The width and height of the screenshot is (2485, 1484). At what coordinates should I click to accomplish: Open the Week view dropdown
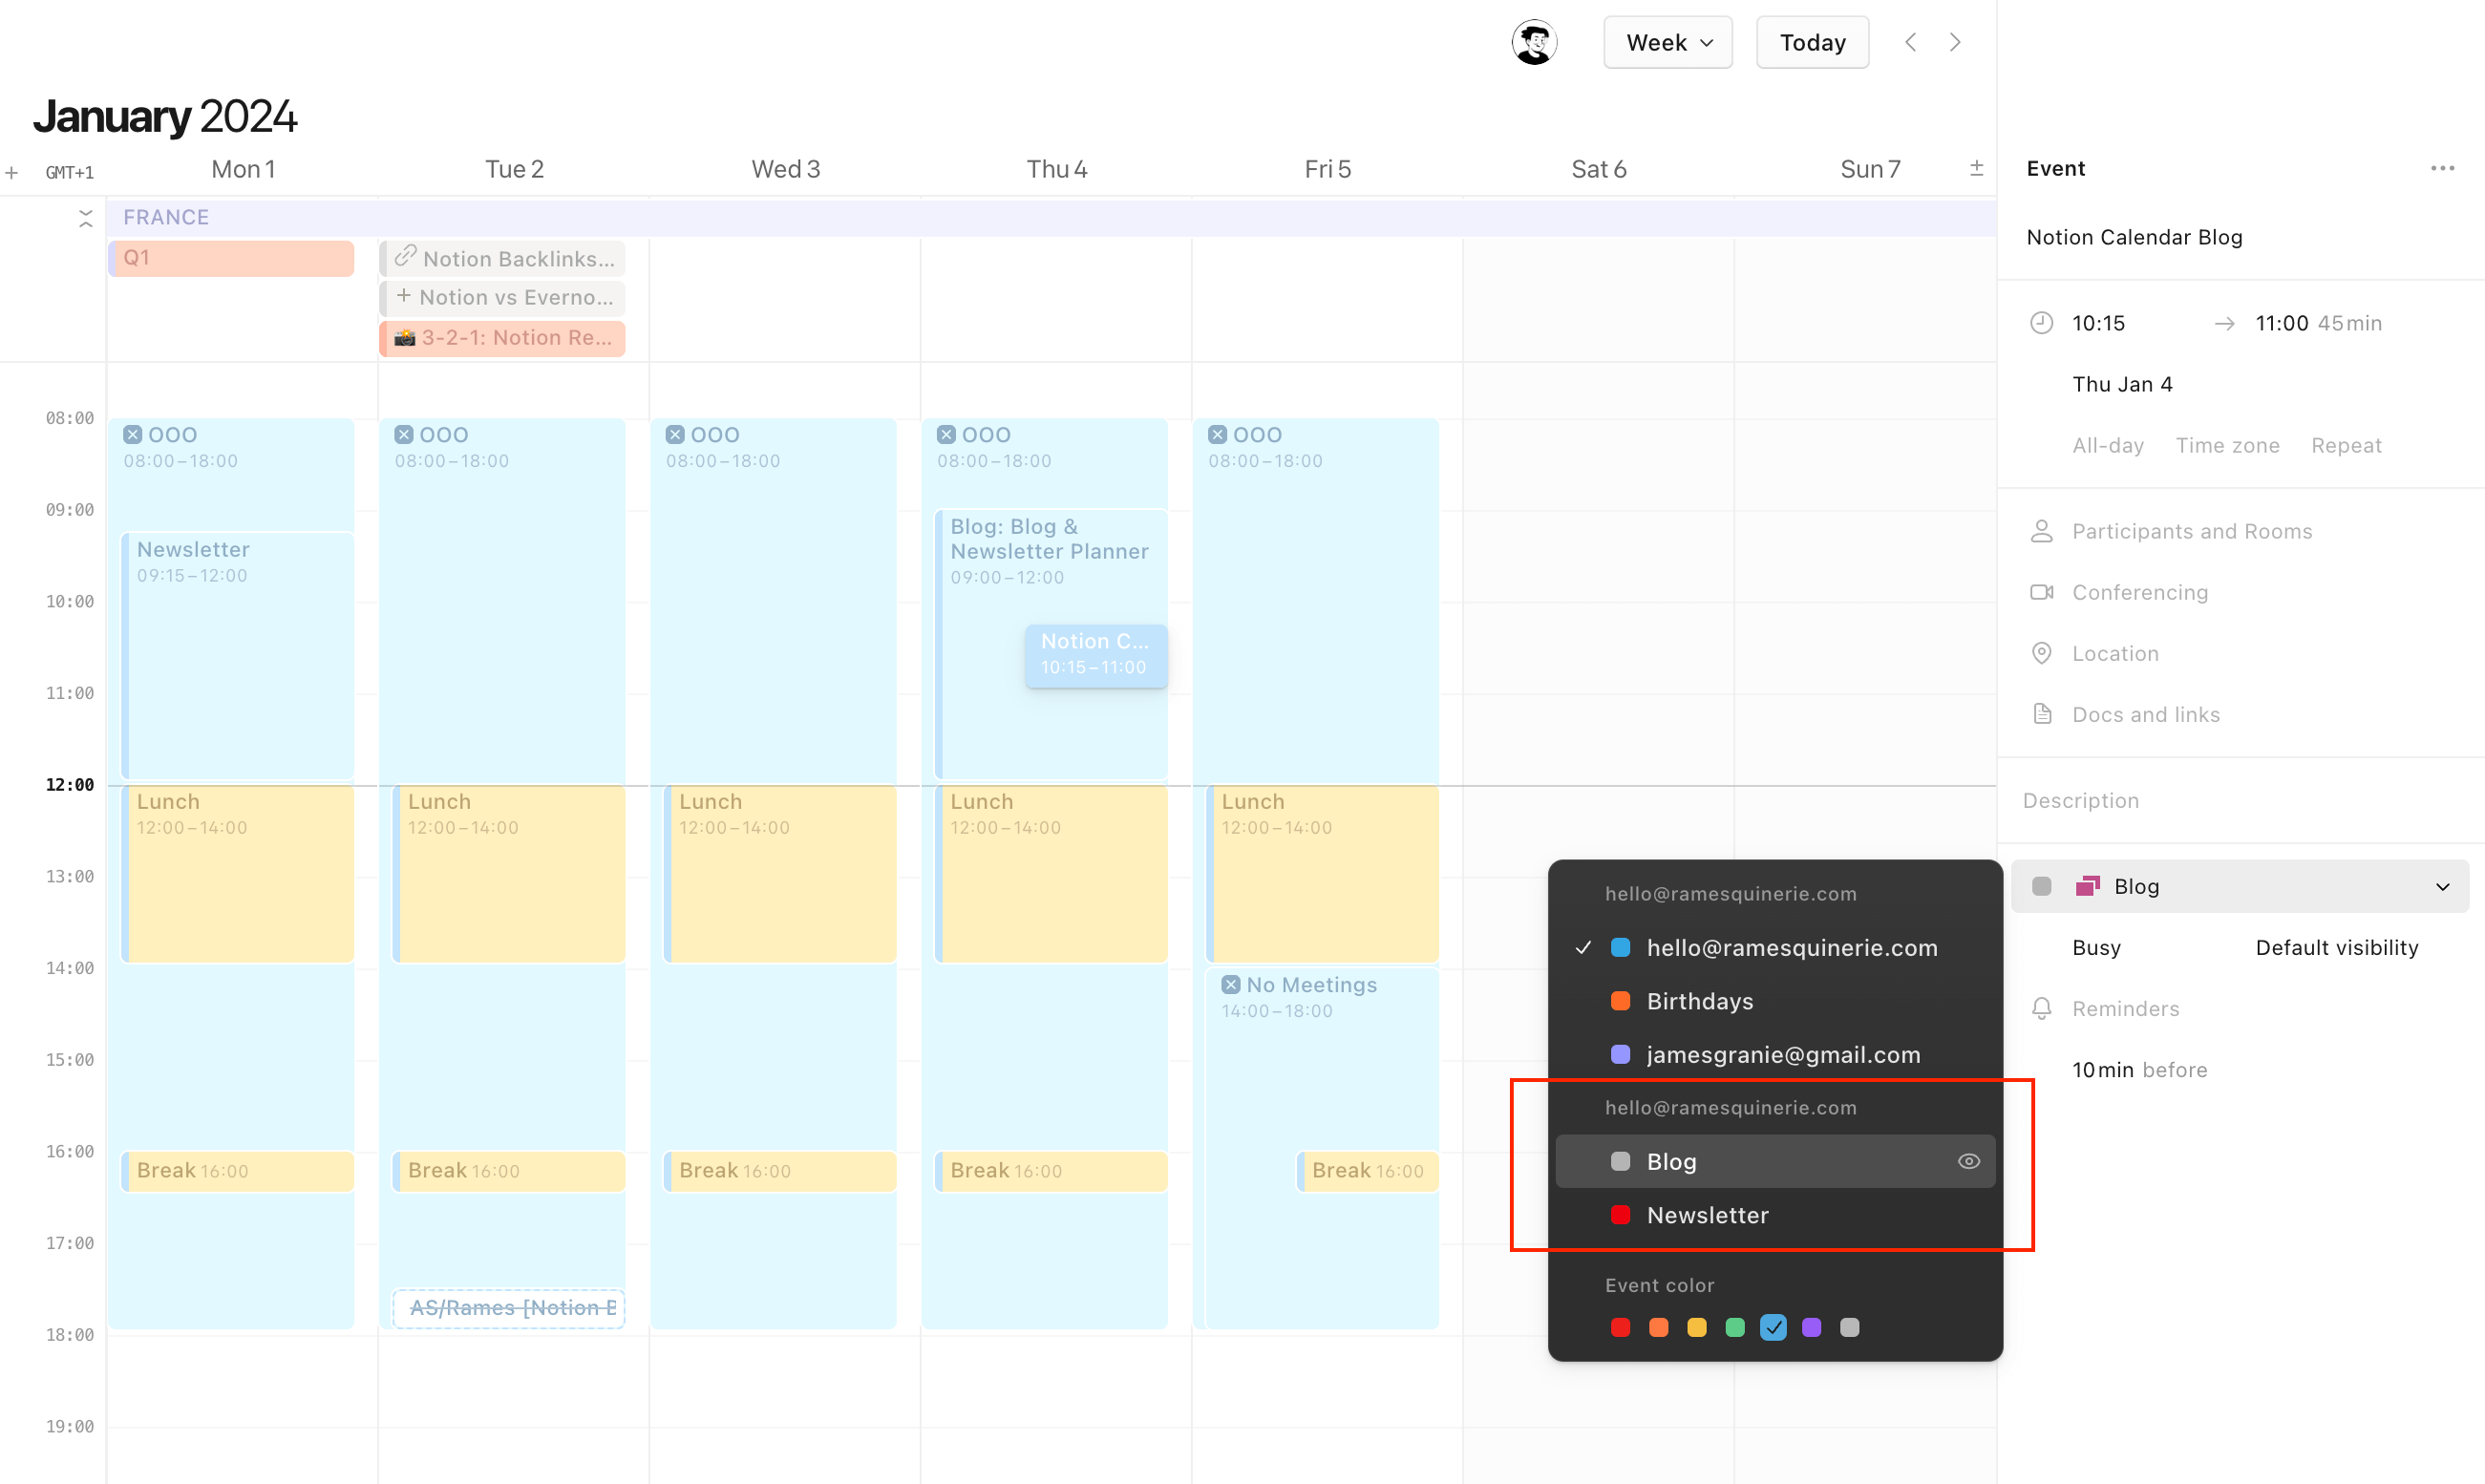pos(1667,42)
